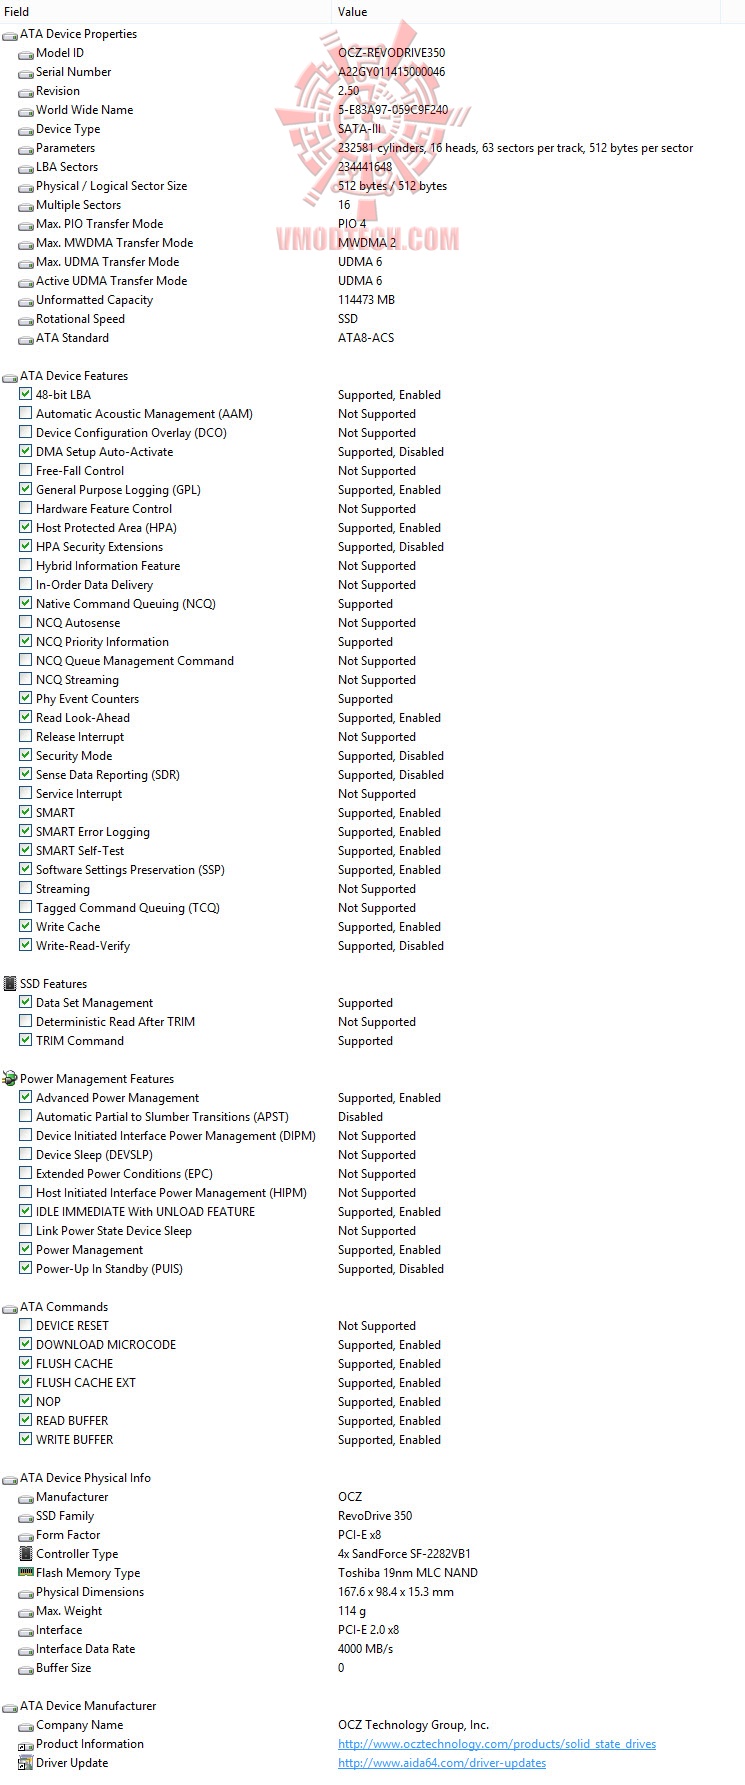The width and height of the screenshot is (745, 1785).
Task: Click the icon next to Physical Dimensions
Action: pyautogui.click(x=26, y=1592)
